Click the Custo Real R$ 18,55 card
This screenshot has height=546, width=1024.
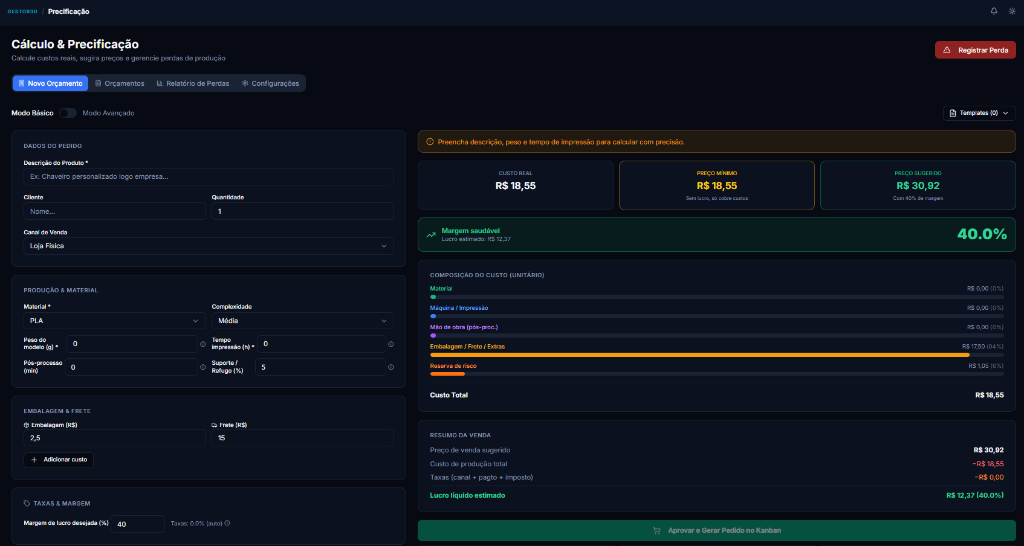[x=515, y=185]
